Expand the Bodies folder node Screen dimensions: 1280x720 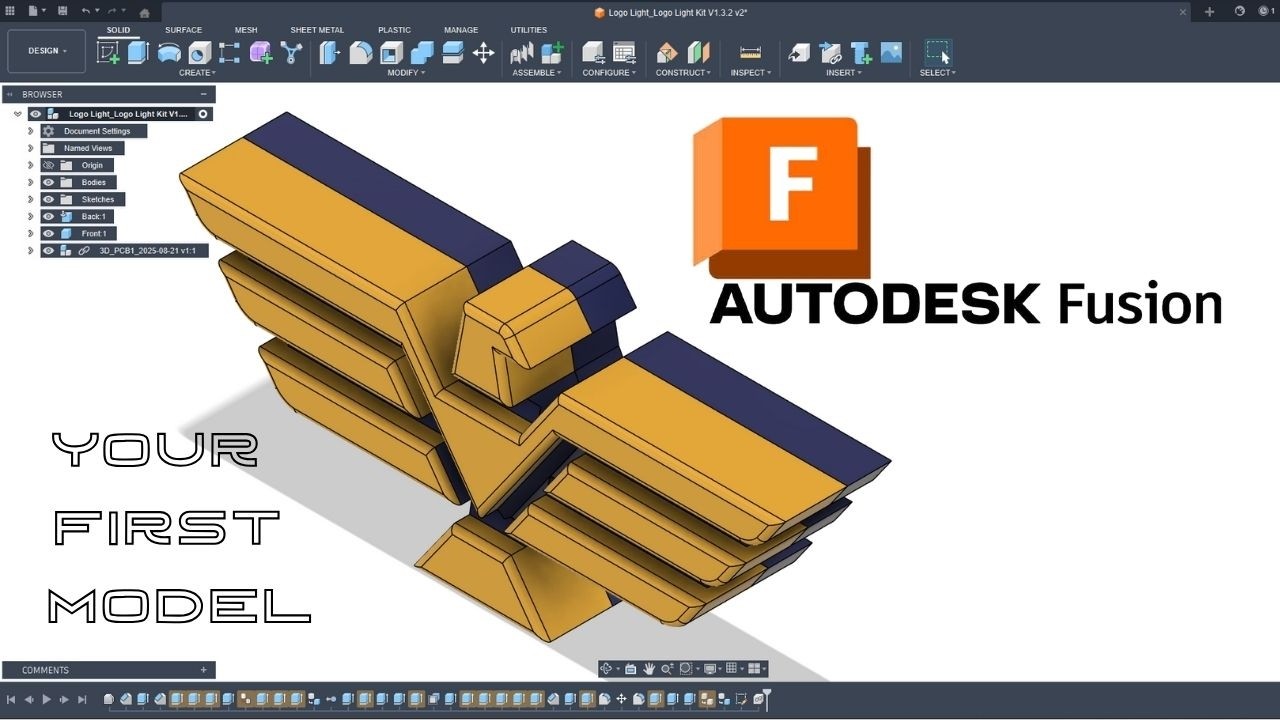tap(31, 182)
